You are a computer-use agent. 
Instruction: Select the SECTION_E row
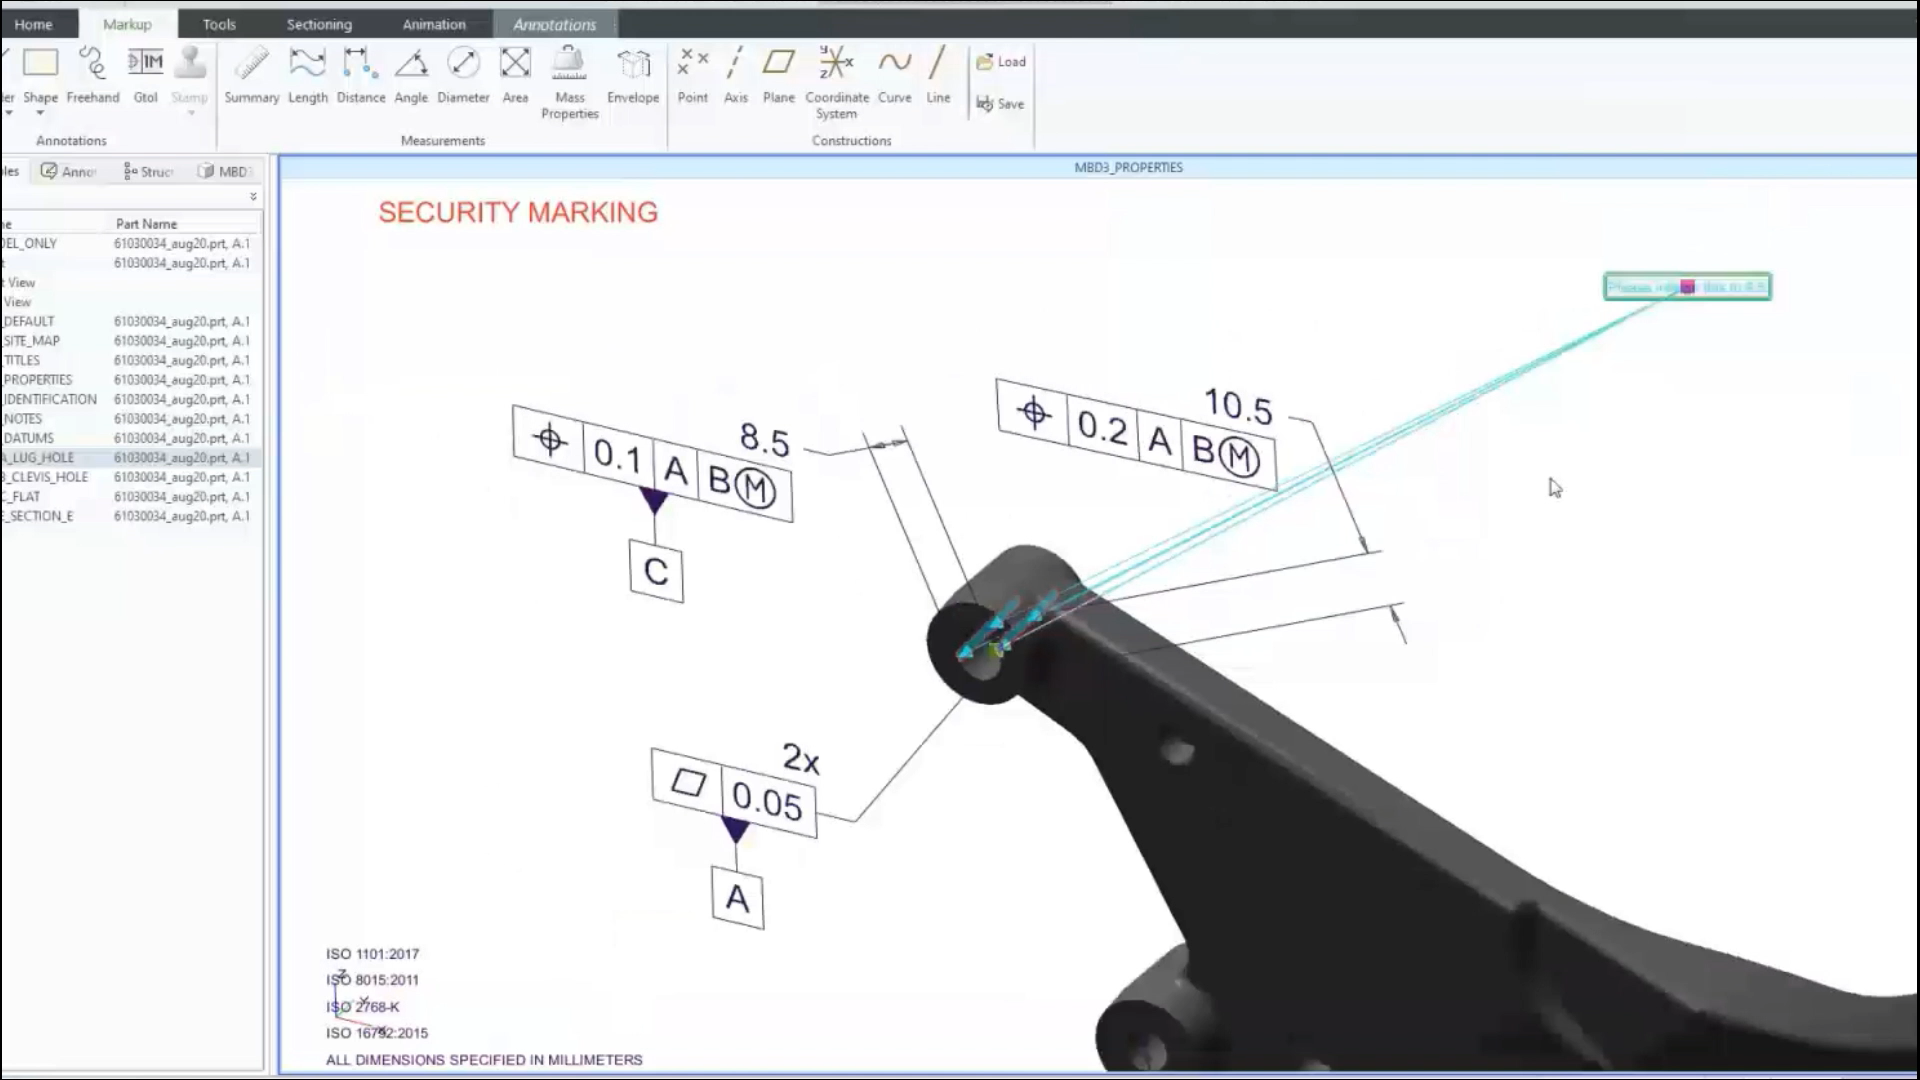[130, 516]
